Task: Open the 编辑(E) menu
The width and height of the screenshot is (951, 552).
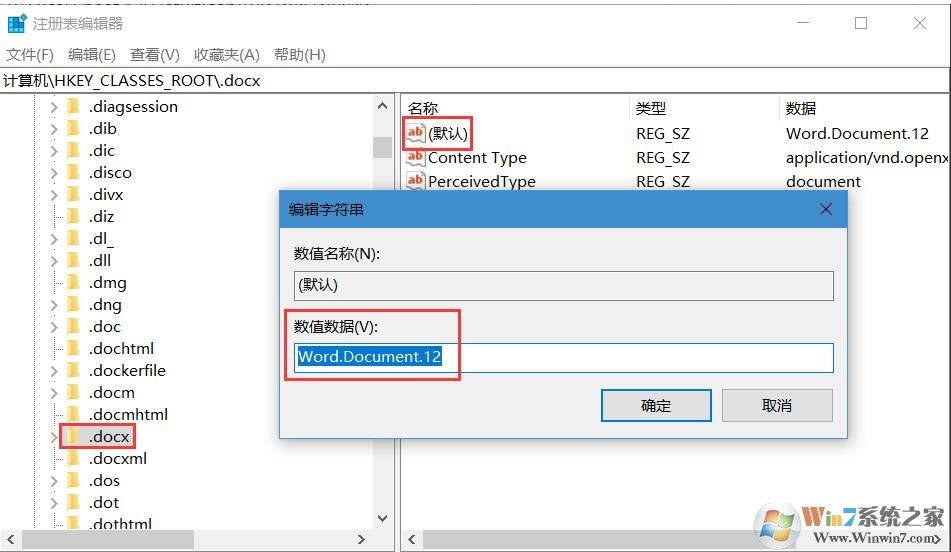Action: [92, 55]
